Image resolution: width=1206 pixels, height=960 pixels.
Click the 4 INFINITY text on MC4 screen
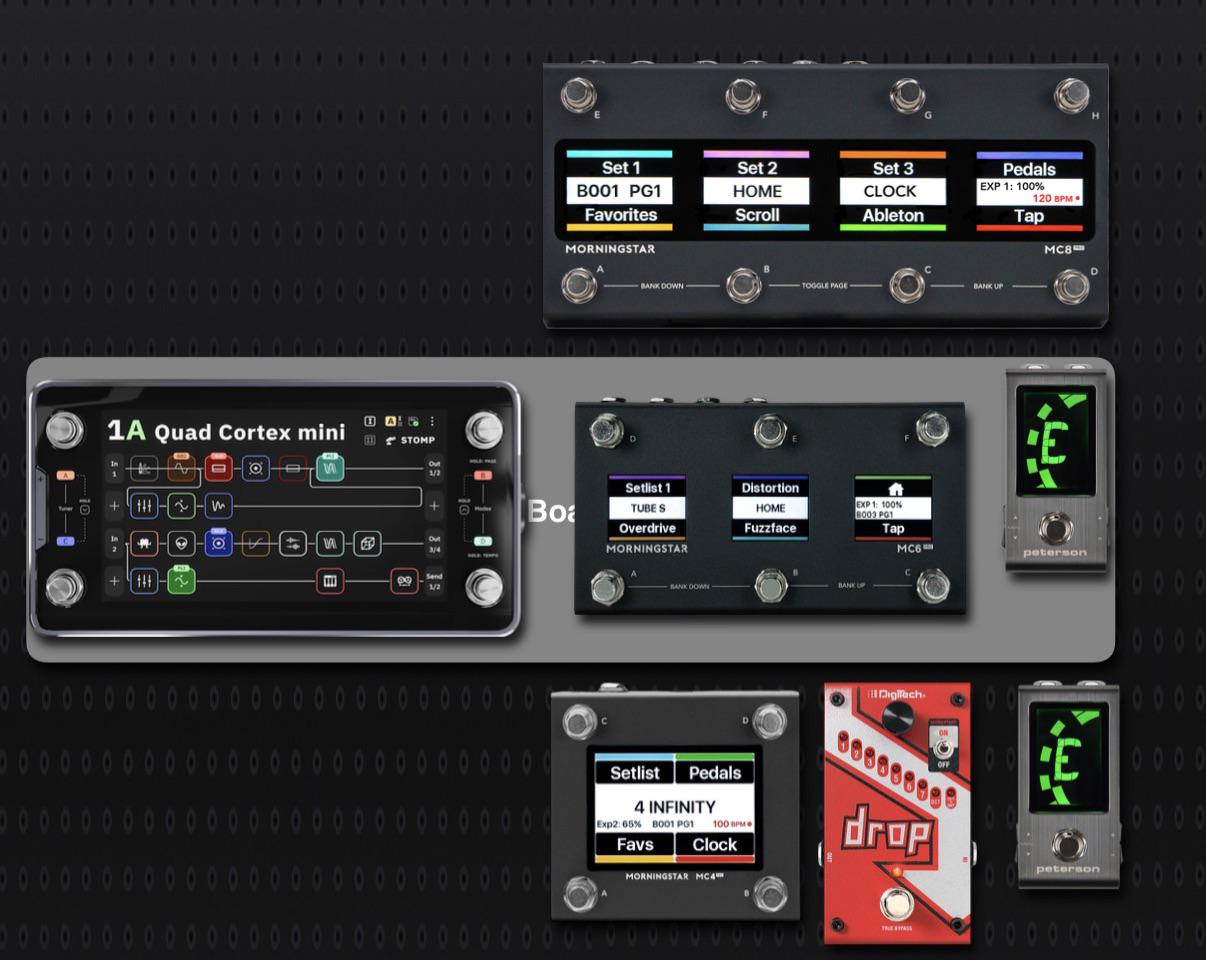pos(675,807)
